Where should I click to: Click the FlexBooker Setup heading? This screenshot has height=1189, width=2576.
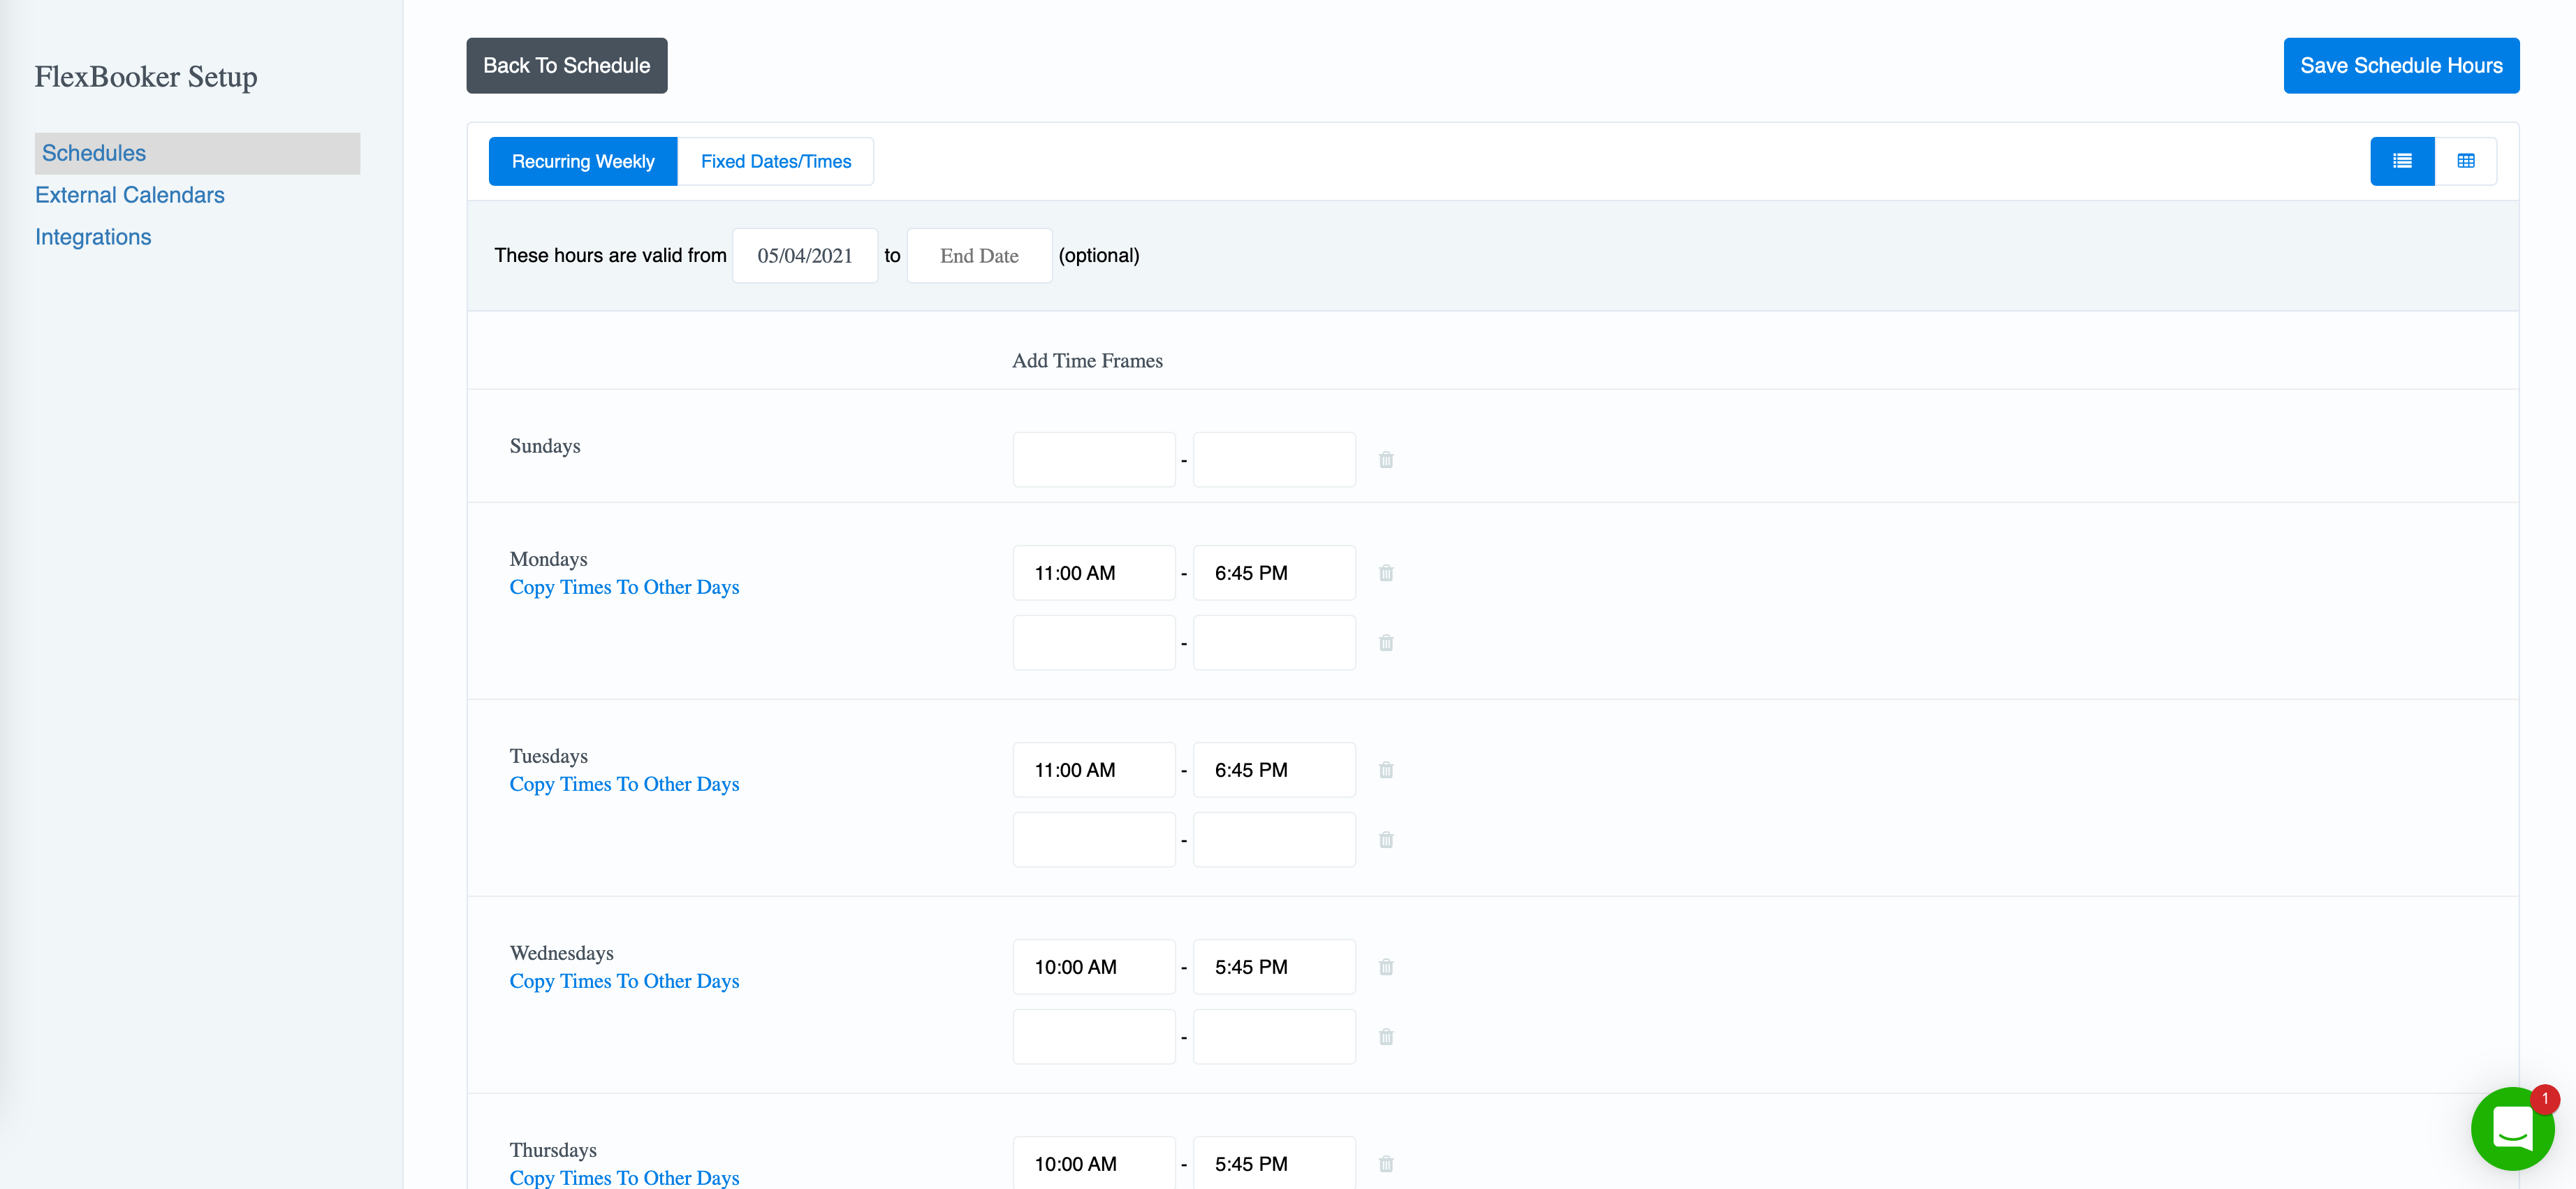pyautogui.click(x=146, y=77)
